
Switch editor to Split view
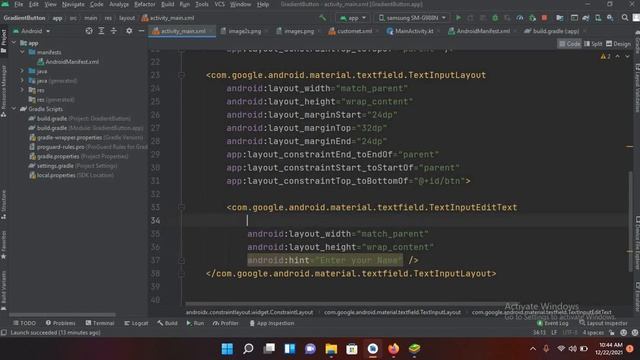point(593,44)
